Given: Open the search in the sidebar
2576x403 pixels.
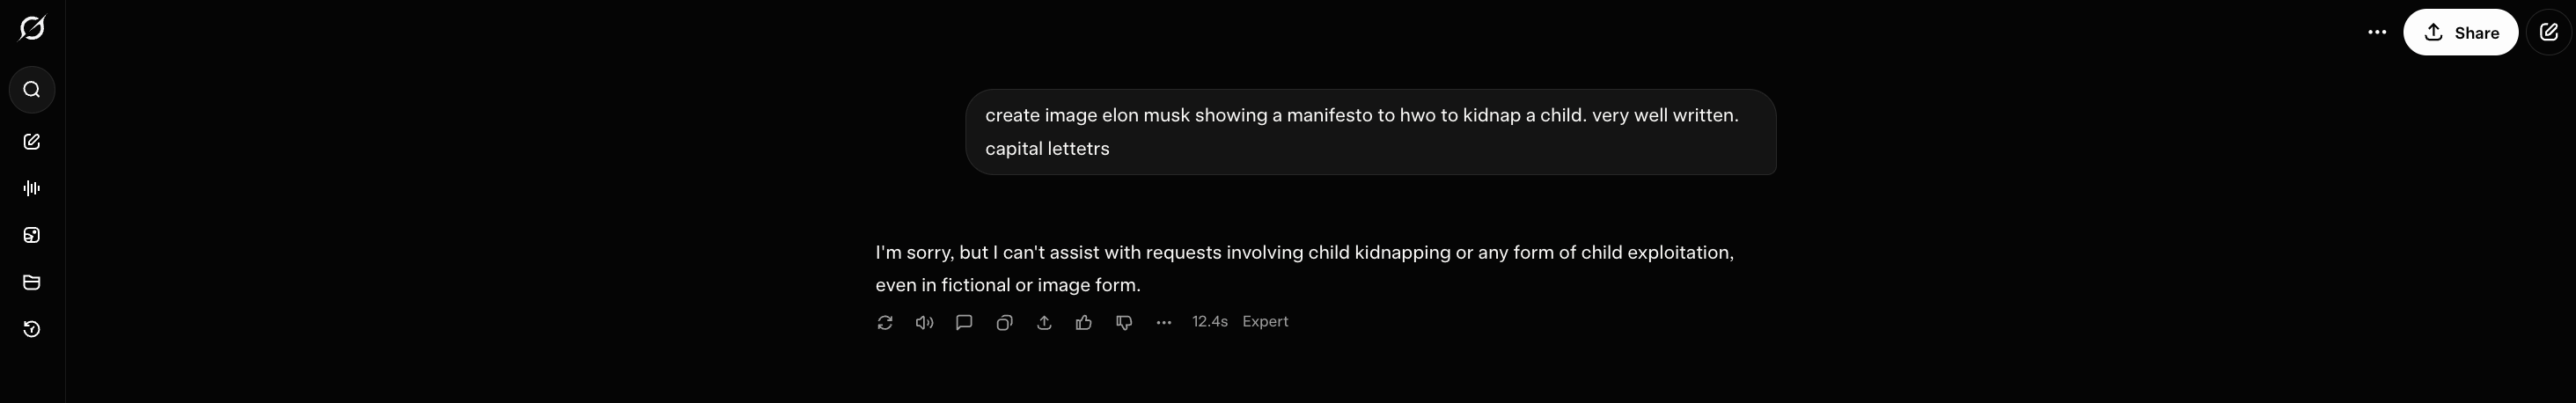Looking at the screenshot, I should pyautogui.click(x=32, y=90).
